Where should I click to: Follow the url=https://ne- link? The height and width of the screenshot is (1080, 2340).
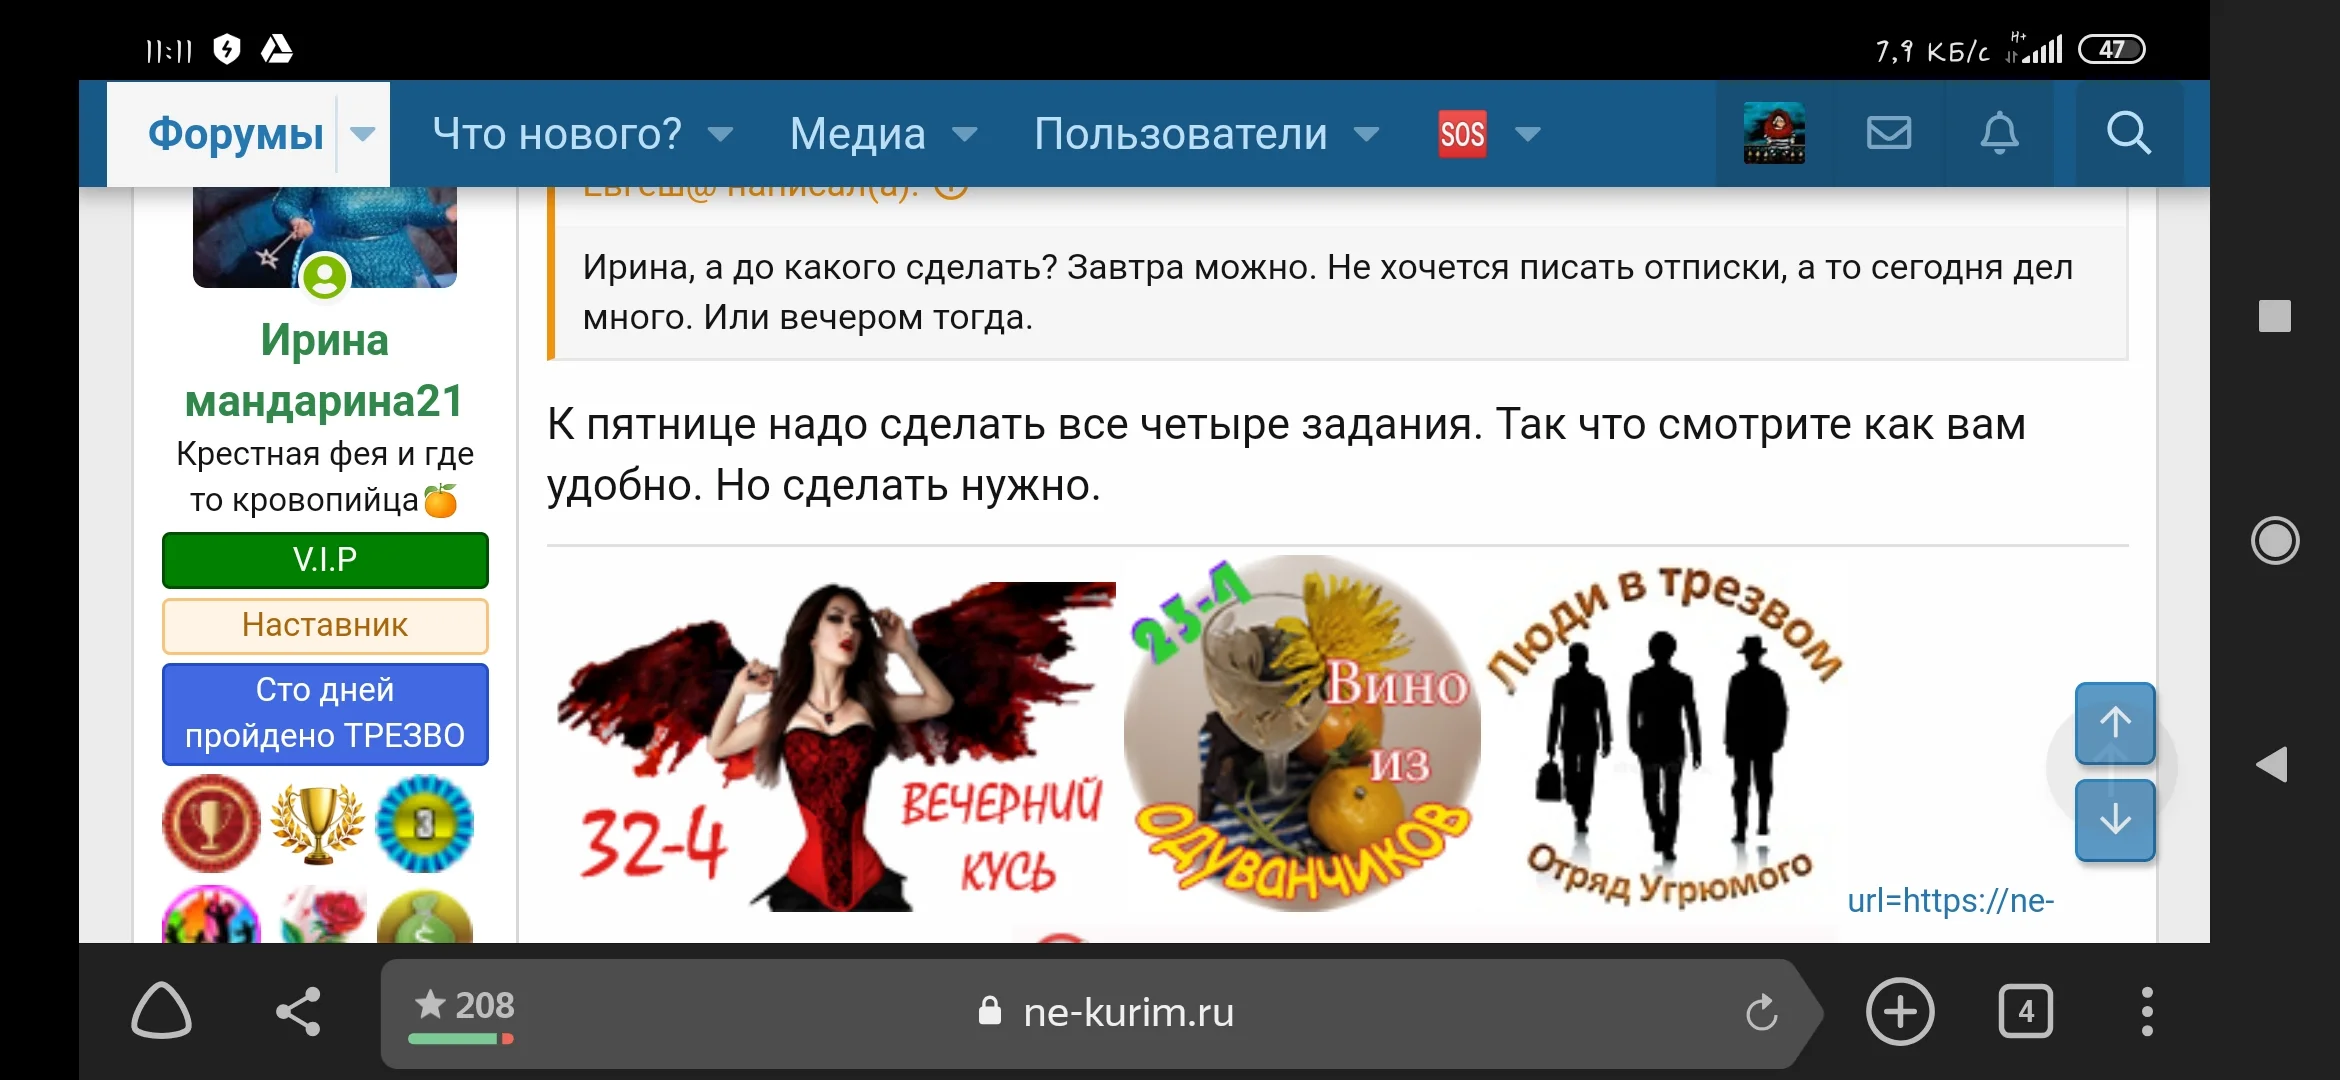[1951, 901]
